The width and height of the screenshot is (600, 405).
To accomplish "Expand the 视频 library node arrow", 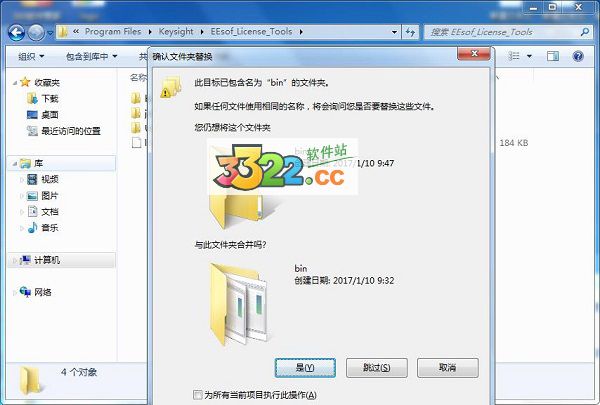I will point(22,180).
